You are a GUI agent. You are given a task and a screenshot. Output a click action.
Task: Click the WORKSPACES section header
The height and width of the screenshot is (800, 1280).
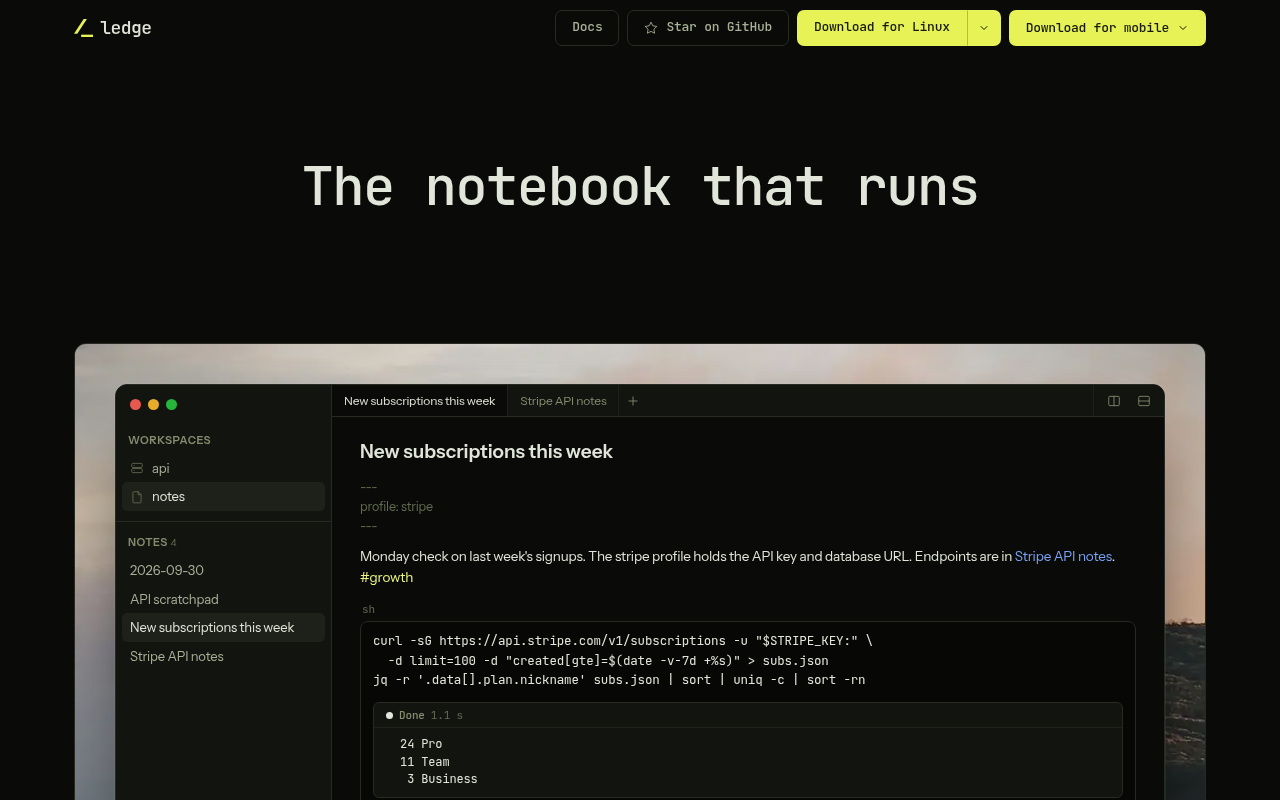pos(169,440)
